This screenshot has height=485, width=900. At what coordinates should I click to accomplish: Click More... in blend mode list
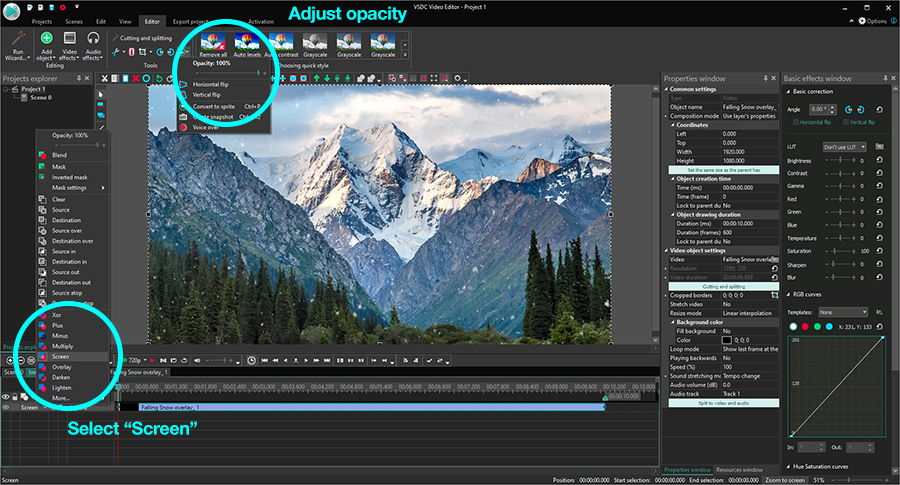click(61, 398)
